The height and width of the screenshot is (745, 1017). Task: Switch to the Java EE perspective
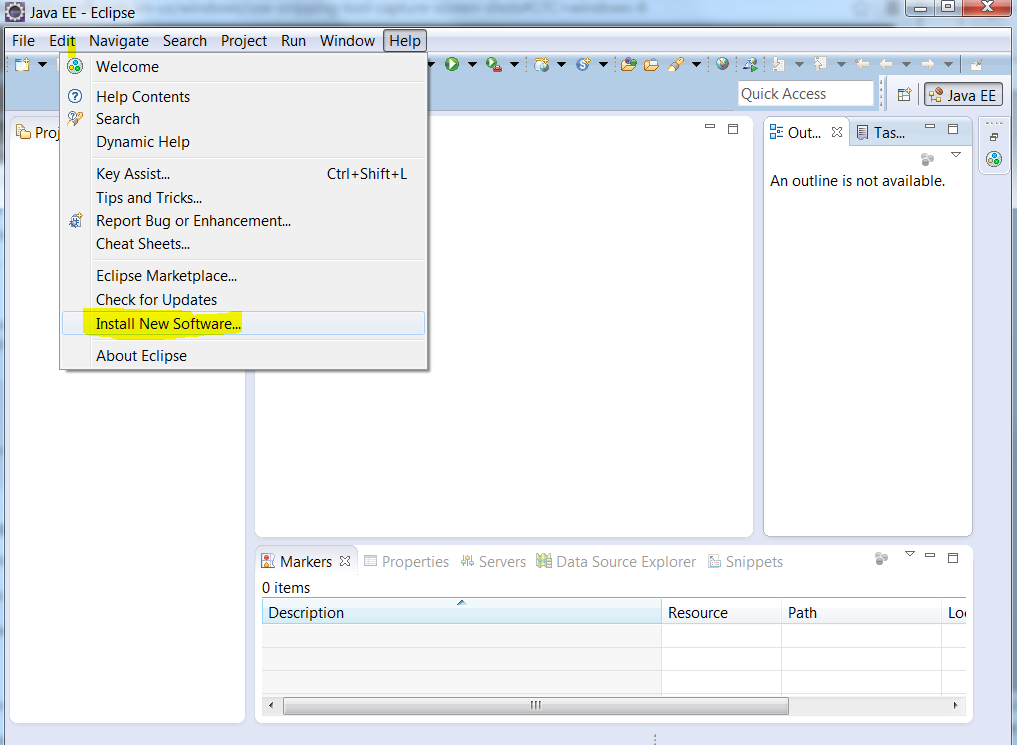click(962, 95)
